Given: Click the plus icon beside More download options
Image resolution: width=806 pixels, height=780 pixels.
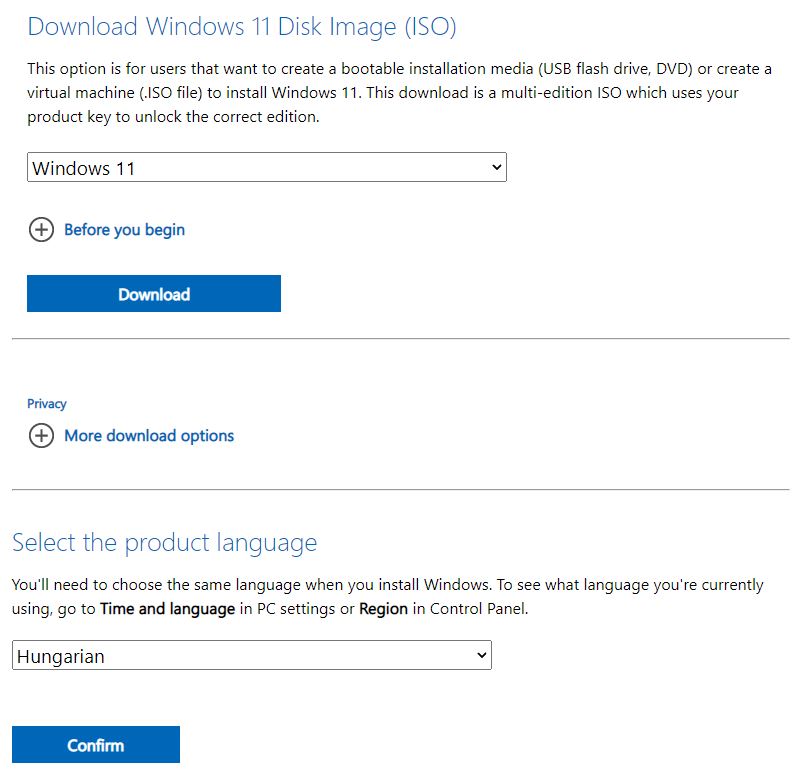Looking at the screenshot, I should pos(40,436).
